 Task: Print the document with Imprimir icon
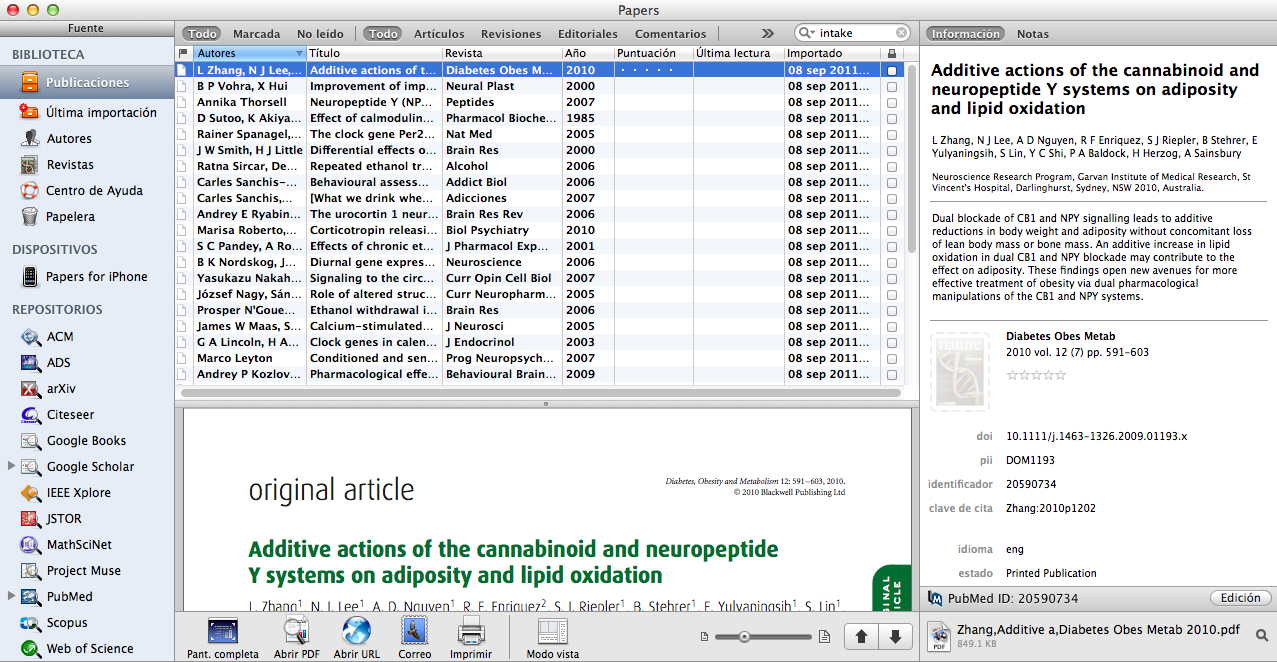[x=471, y=631]
